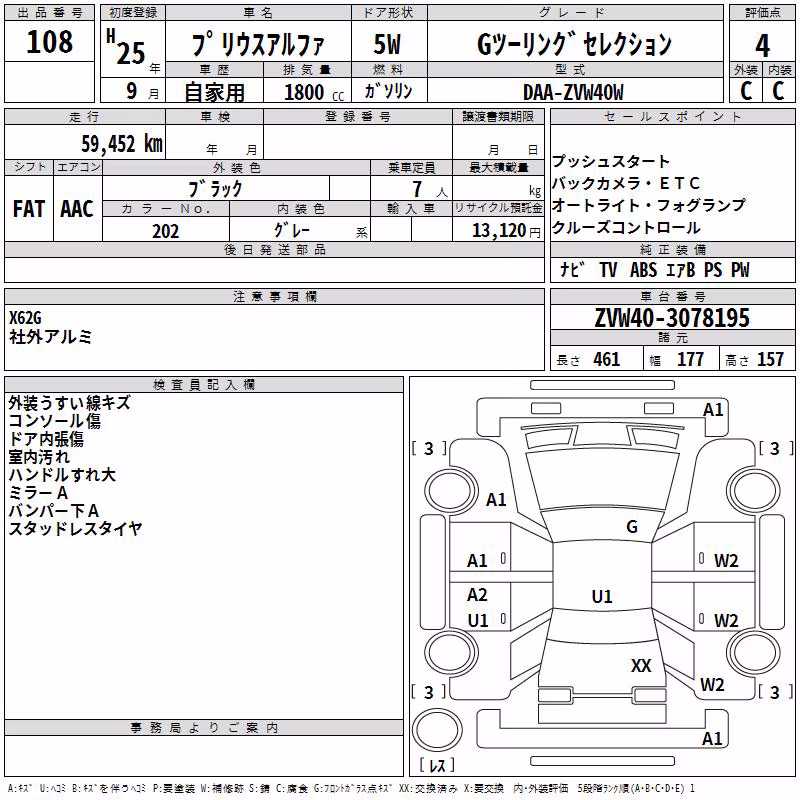
Task: Select displacement value 1800 cc
Action: coord(314,92)
